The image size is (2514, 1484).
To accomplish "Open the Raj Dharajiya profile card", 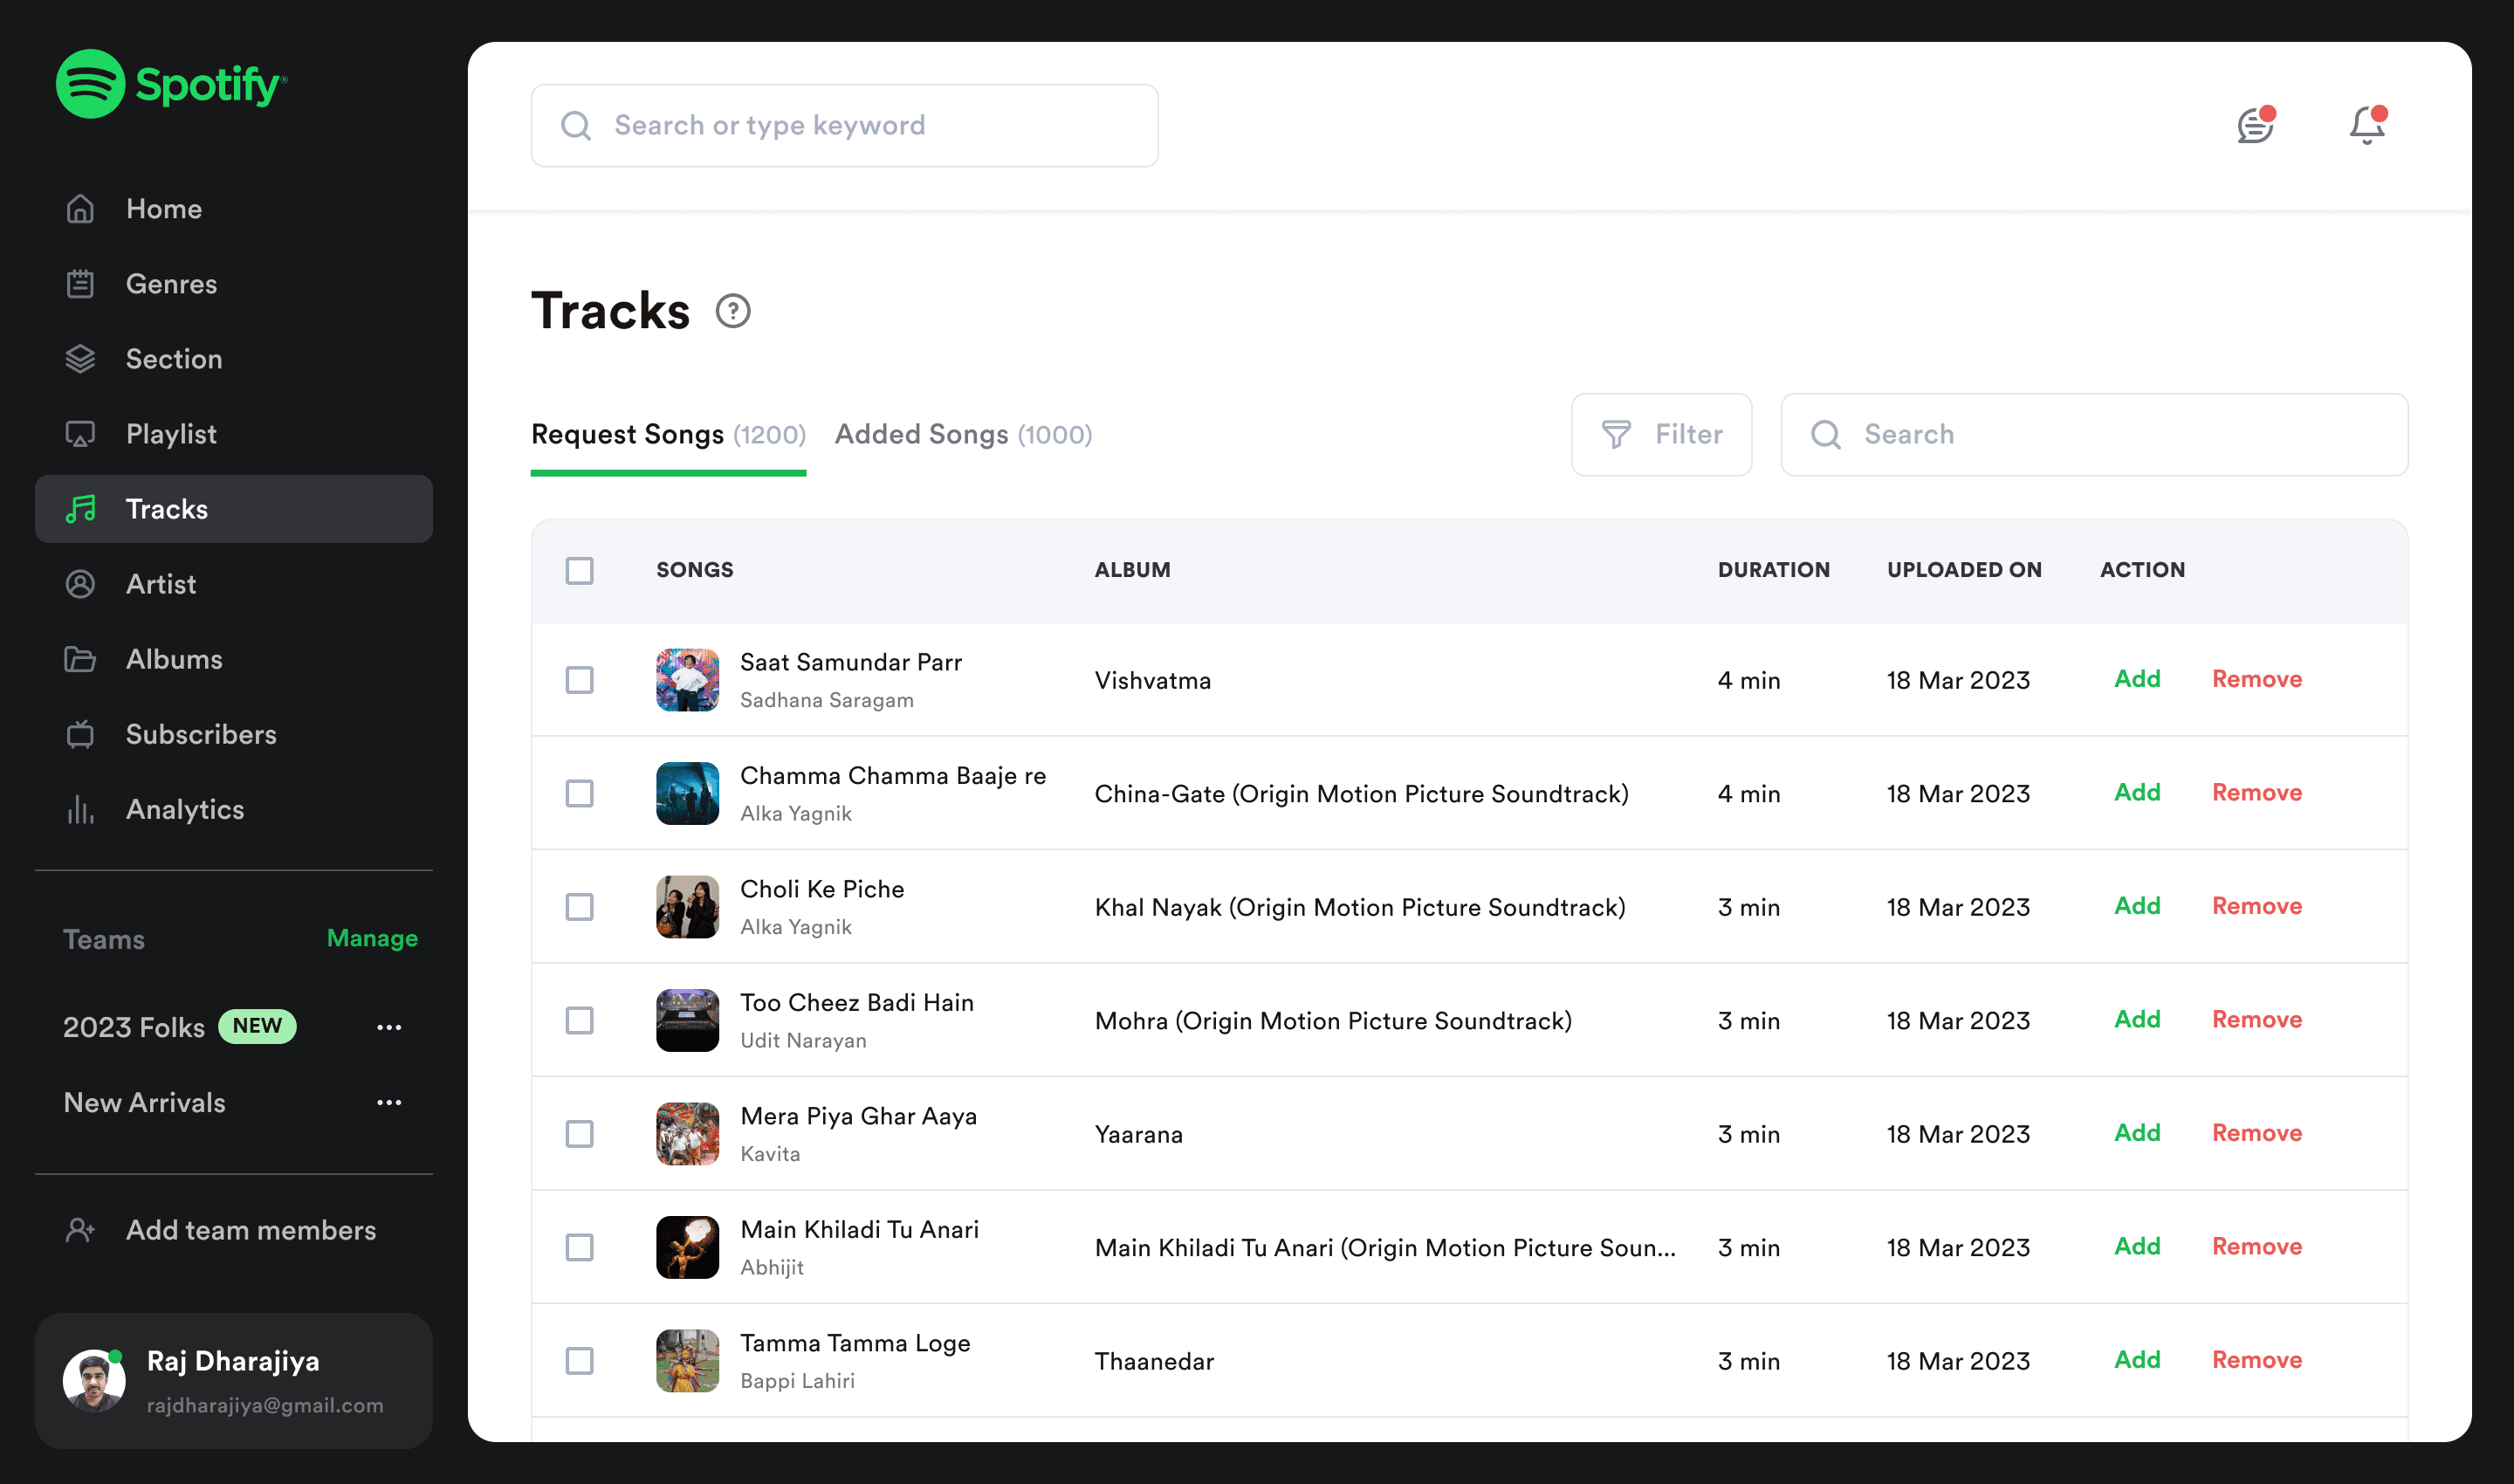I will (234, 1381).
